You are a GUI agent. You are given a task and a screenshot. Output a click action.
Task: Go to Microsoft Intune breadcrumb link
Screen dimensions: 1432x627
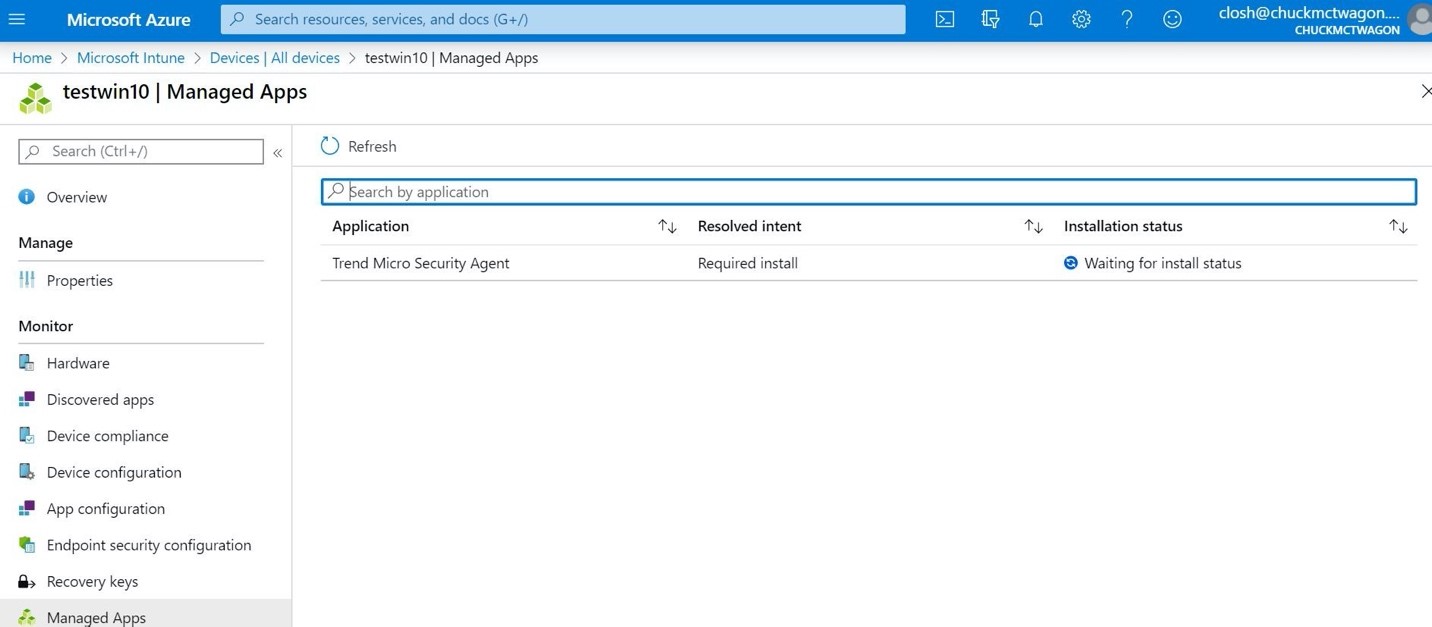click(131, 58)
